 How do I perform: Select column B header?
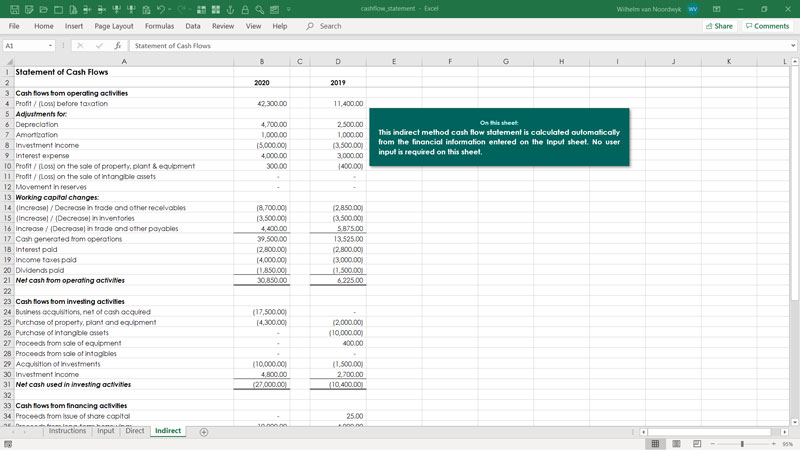pyautogui.click(x=262, y=61)
